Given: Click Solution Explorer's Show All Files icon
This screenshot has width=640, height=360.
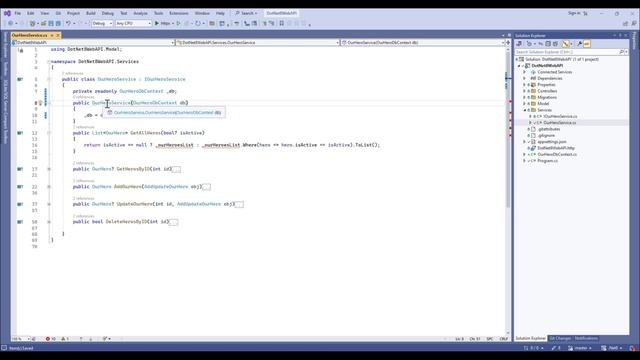Looking at the screenshot, I should point(555,44).
